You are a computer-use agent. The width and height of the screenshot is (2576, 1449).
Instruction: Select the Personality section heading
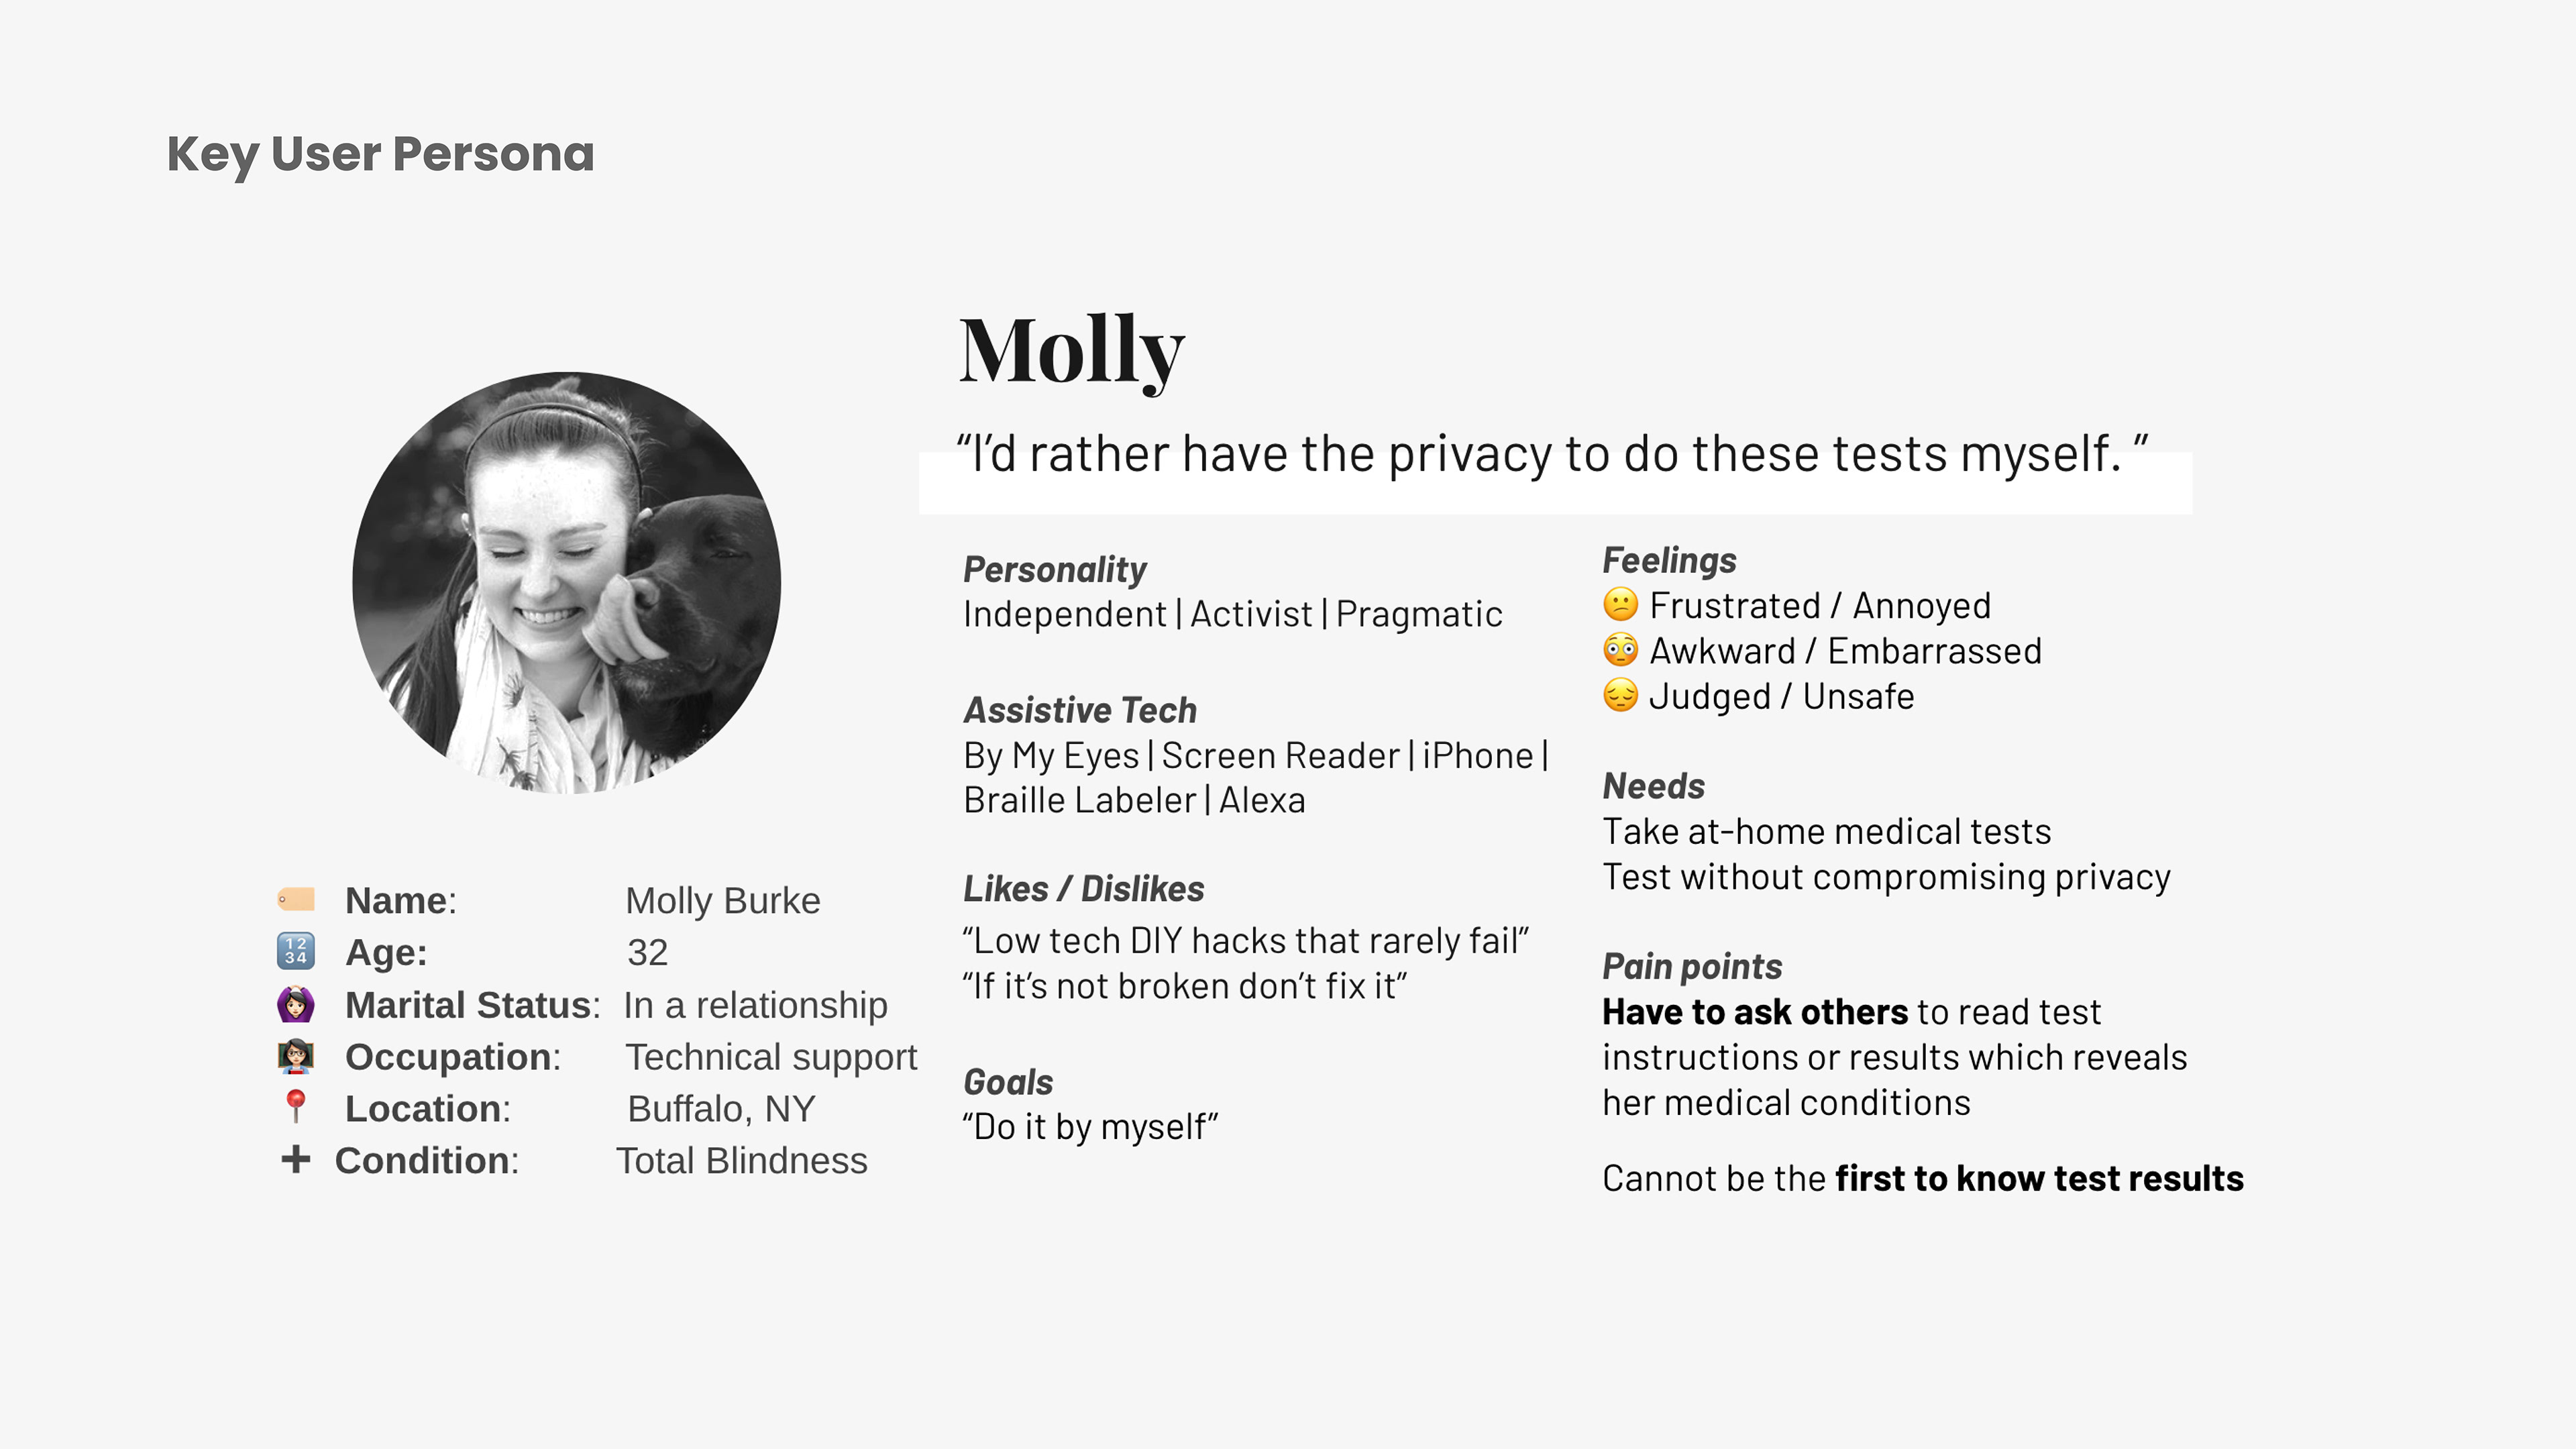click(1055, 569)
